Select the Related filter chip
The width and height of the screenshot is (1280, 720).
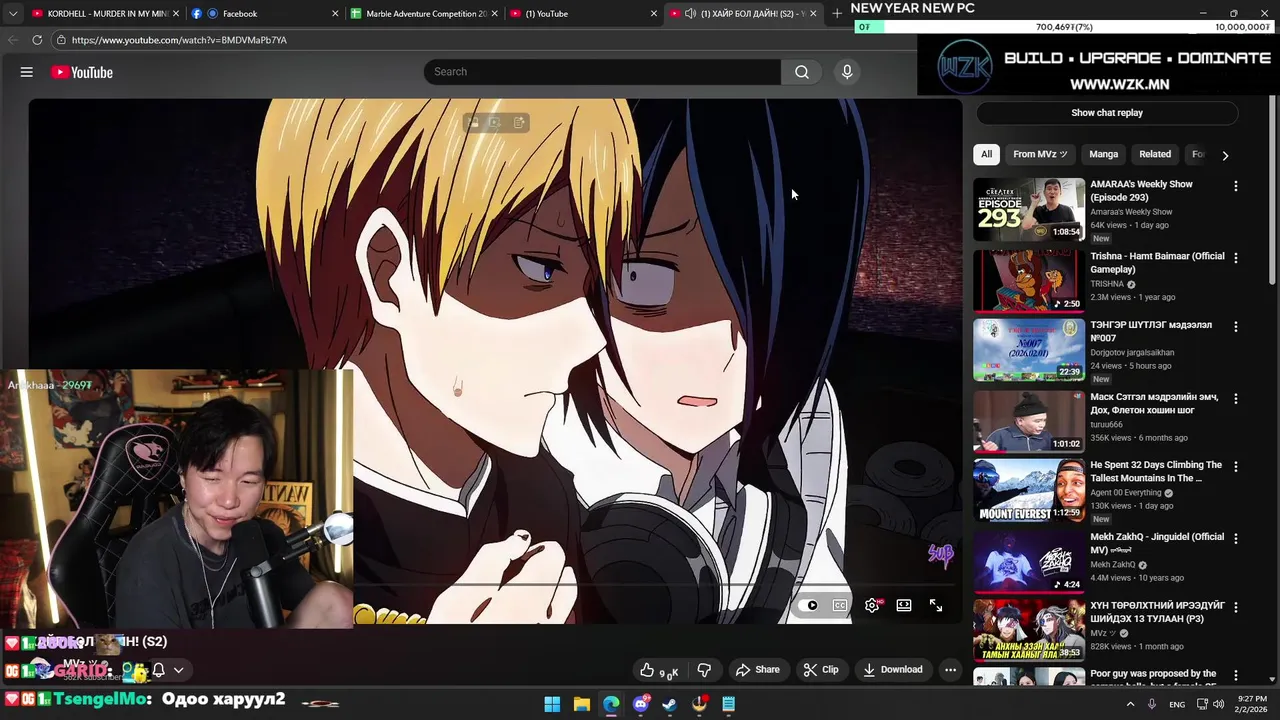1155,154
